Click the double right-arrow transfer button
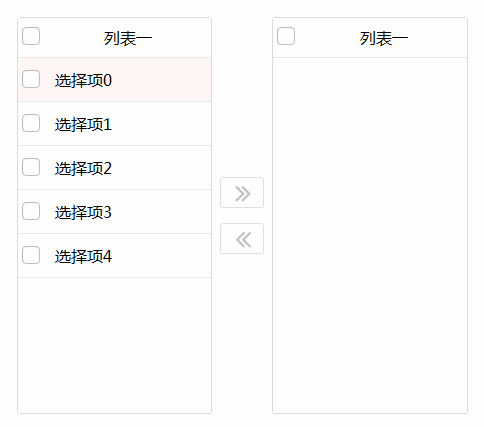This screenshot has height=427, width=484. coord(242,193)
